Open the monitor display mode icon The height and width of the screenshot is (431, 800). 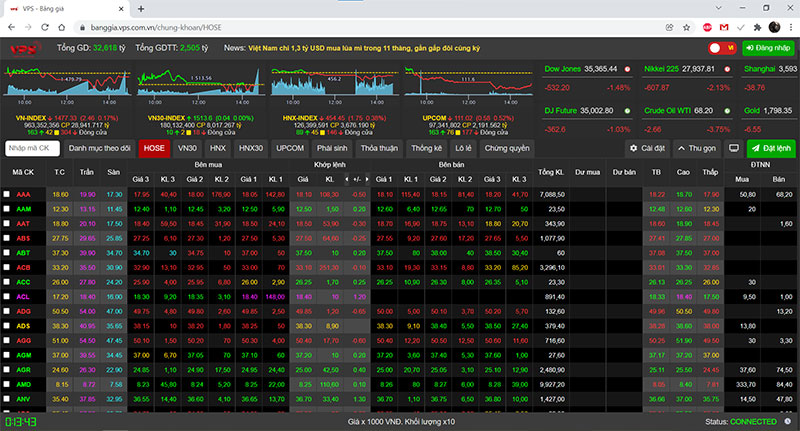coord(733,148)
